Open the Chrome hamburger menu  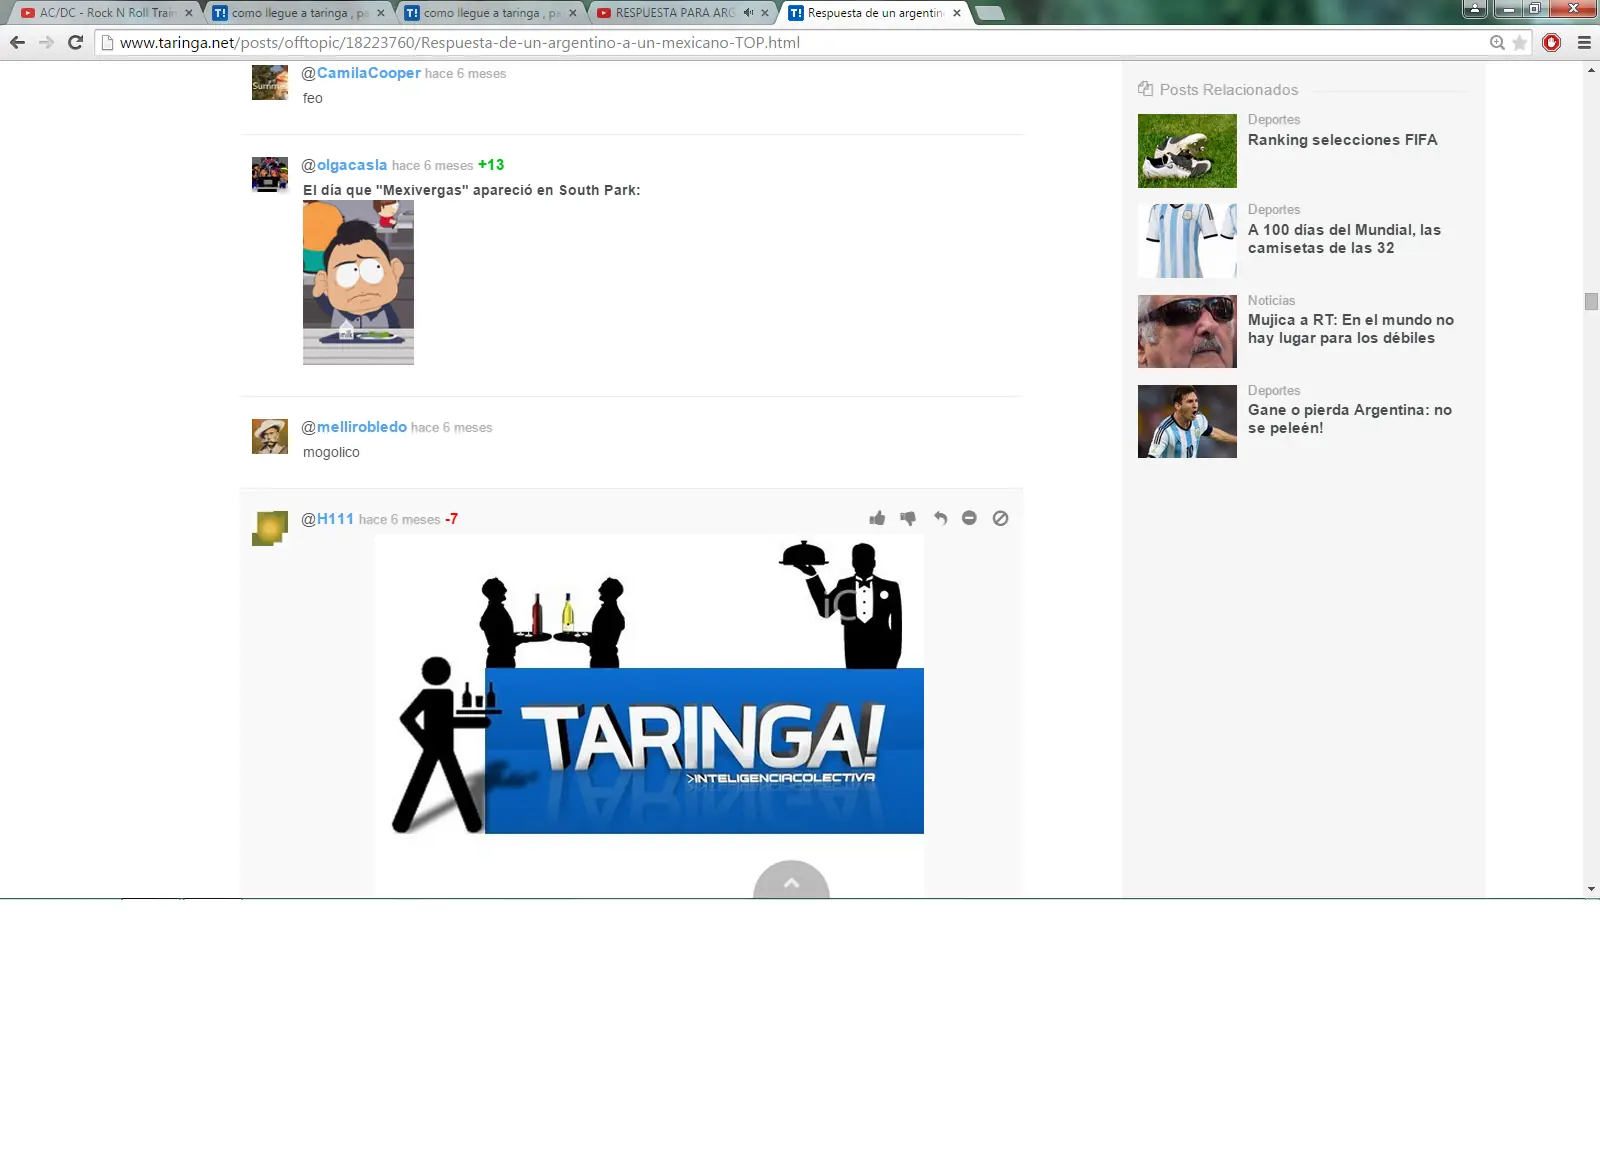click(1584, 42)
